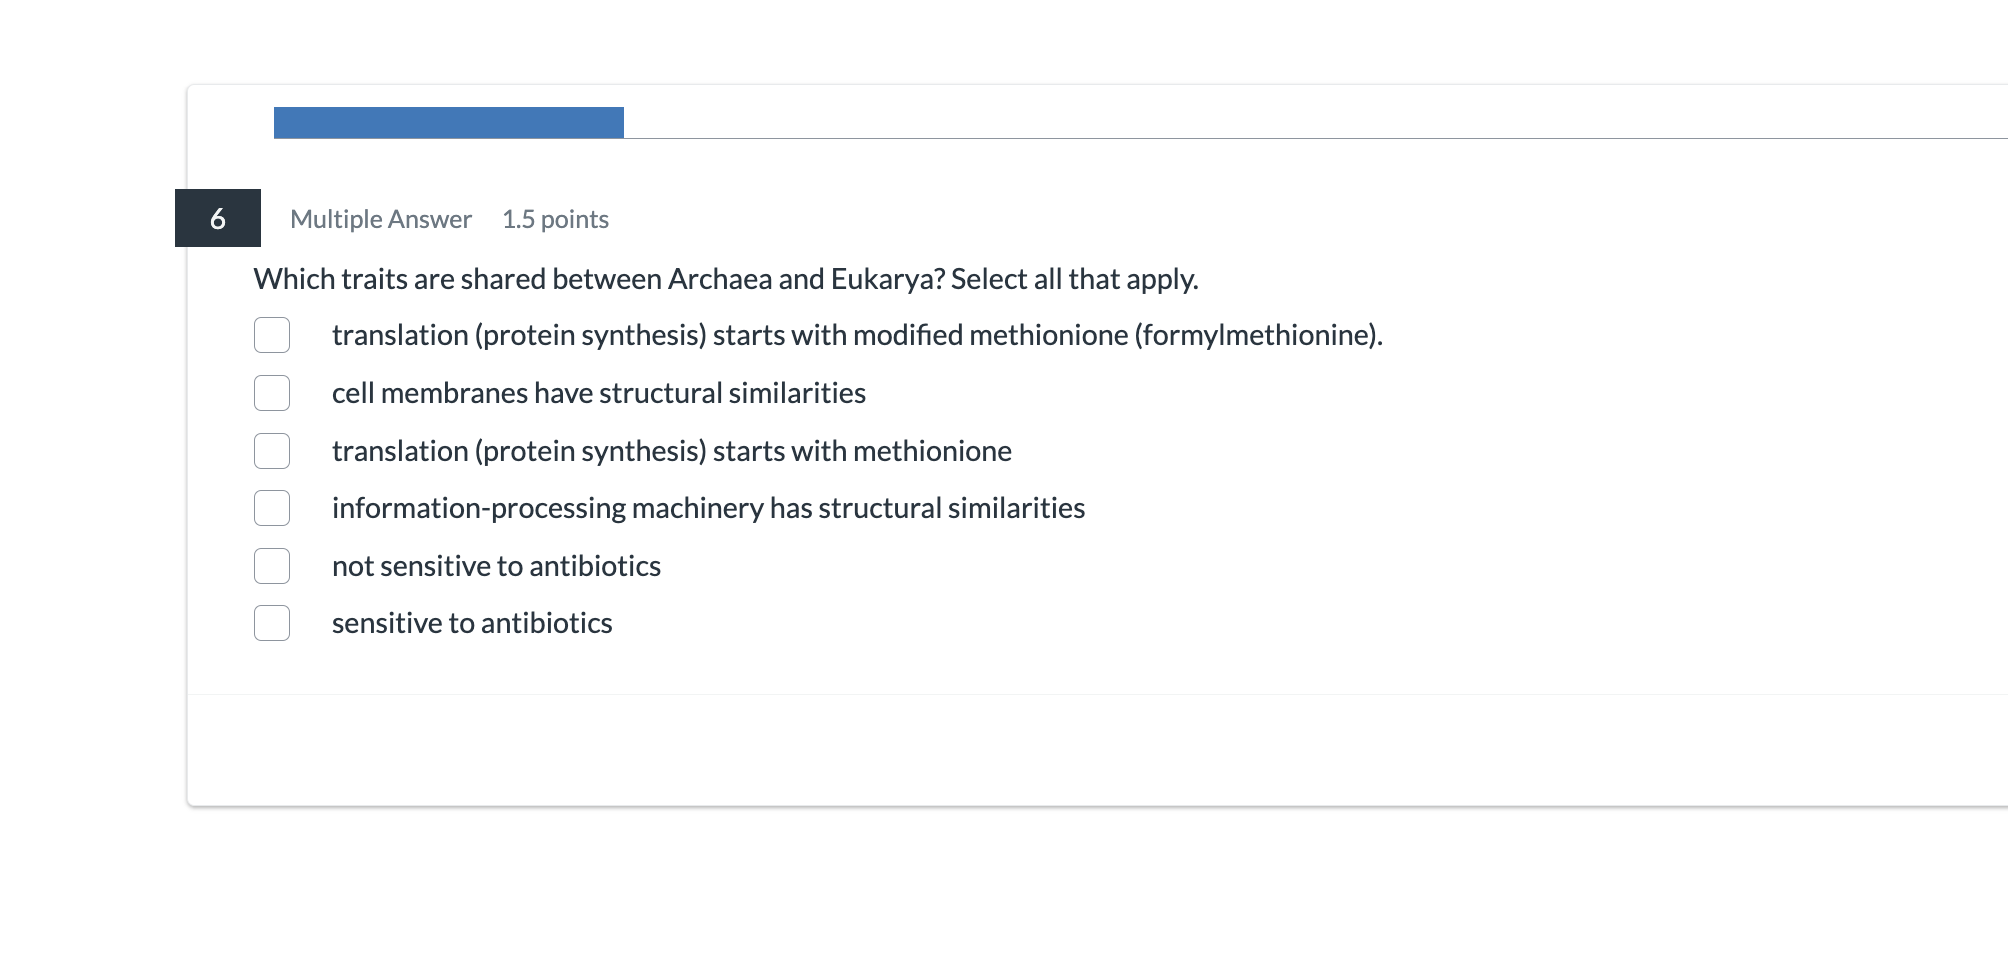The height and width of the screenshot is (958, 2008).
Task: Click the information-processing machinery answer text
Action: (x=709, y=508)
